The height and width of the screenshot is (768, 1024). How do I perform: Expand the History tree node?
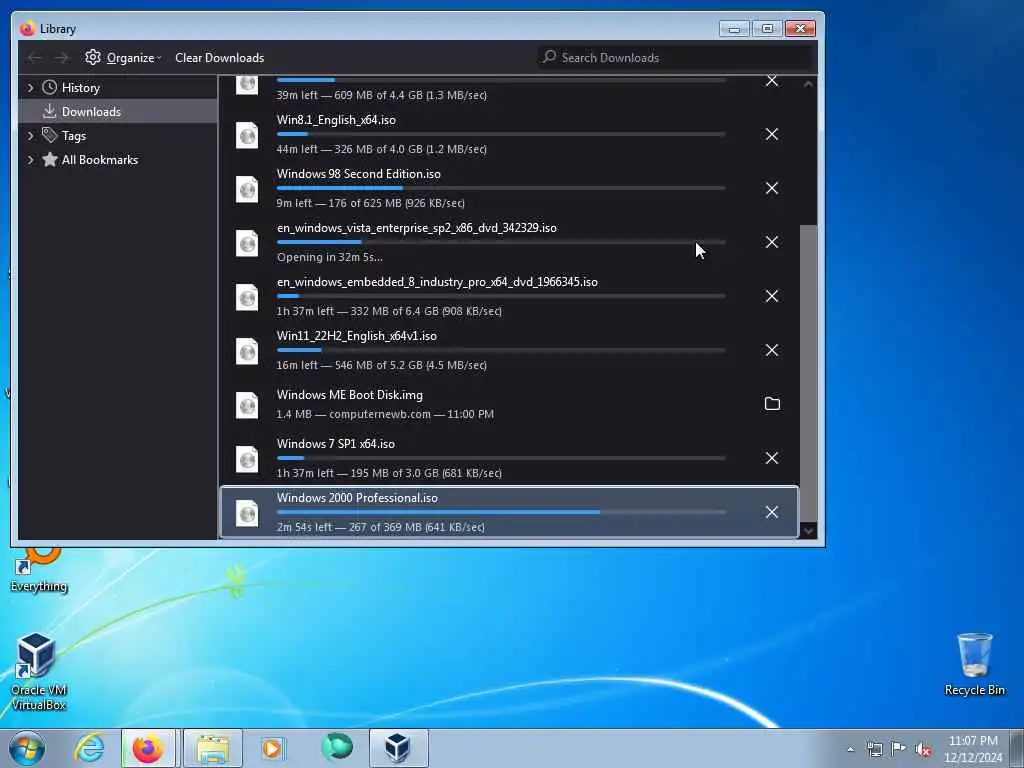coord(30,88)
